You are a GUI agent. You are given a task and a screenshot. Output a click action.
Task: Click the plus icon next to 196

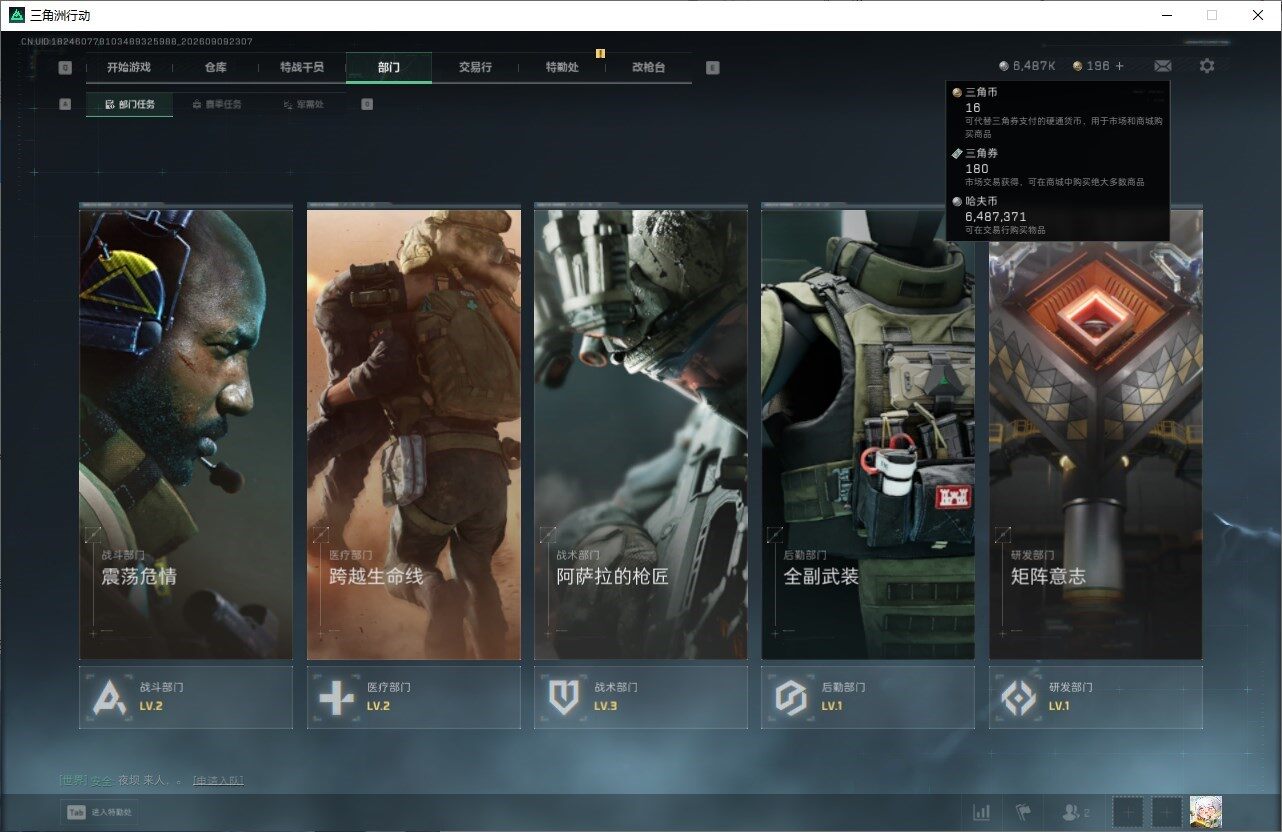pyautogui.click(x=1120, y=66)
